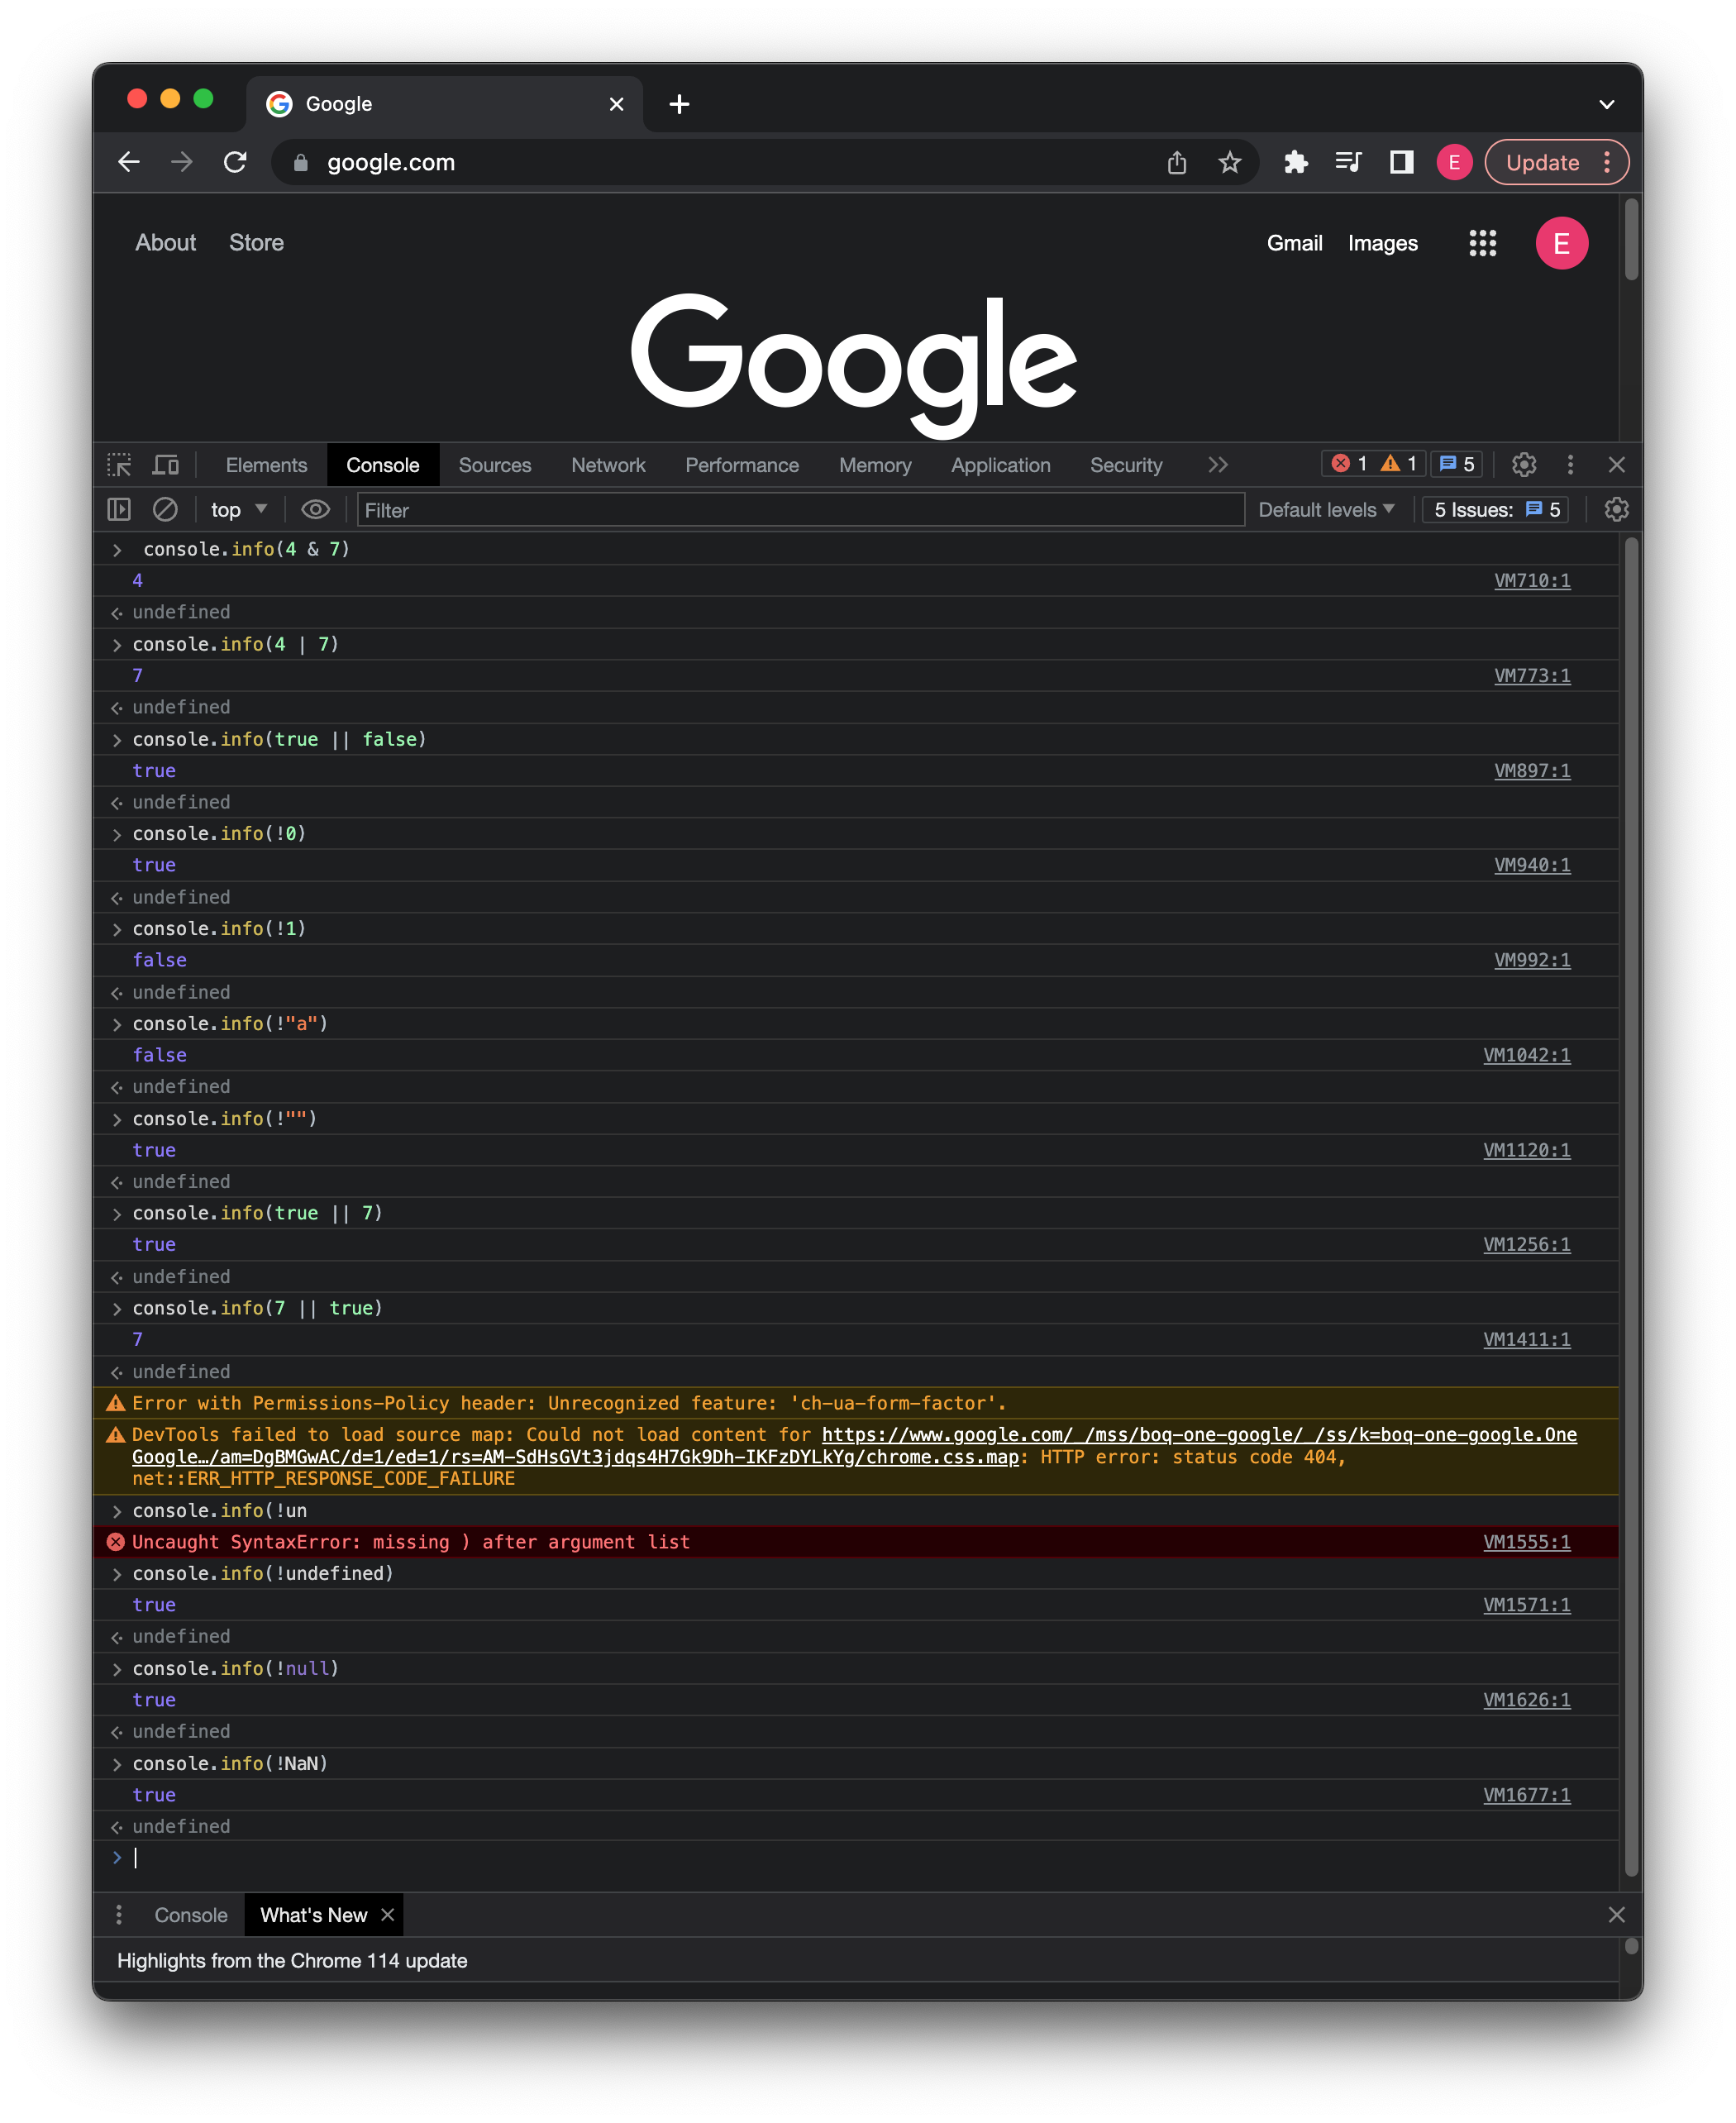Click the warning count badge
The width and height of the screenshot is (1736, 2123).
point(1399,464)
